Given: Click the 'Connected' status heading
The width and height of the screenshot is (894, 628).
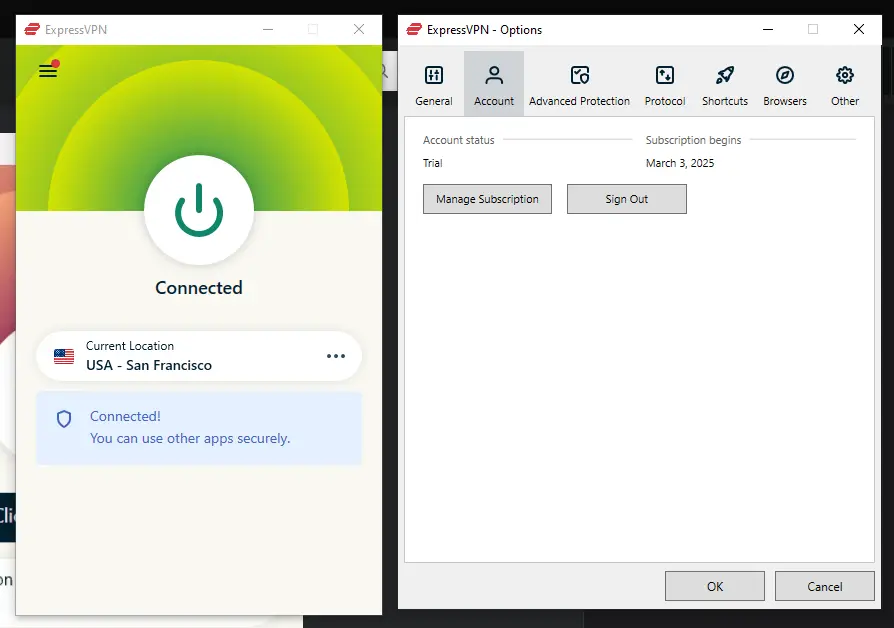Looking at the screenshot, I should coord(199,287).
